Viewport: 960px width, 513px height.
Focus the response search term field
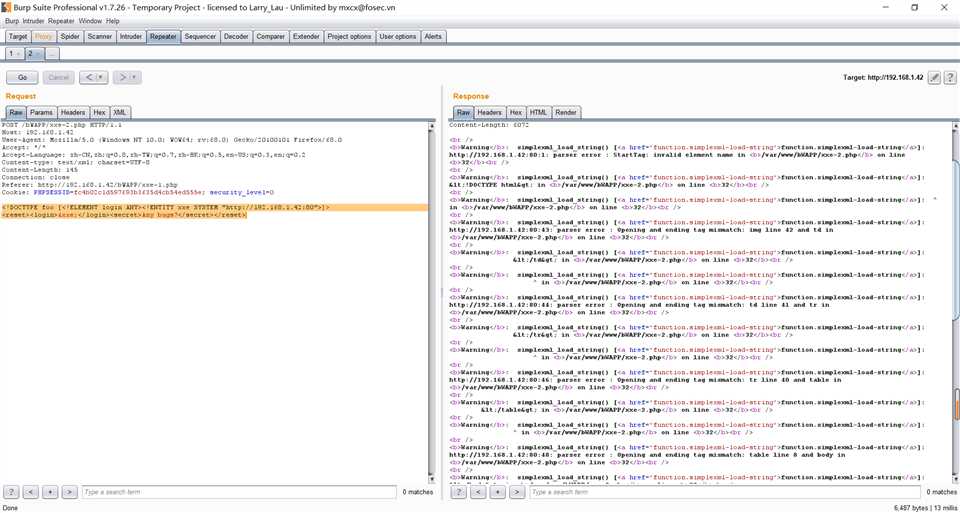pyautogui.click(x=724, y=492)
